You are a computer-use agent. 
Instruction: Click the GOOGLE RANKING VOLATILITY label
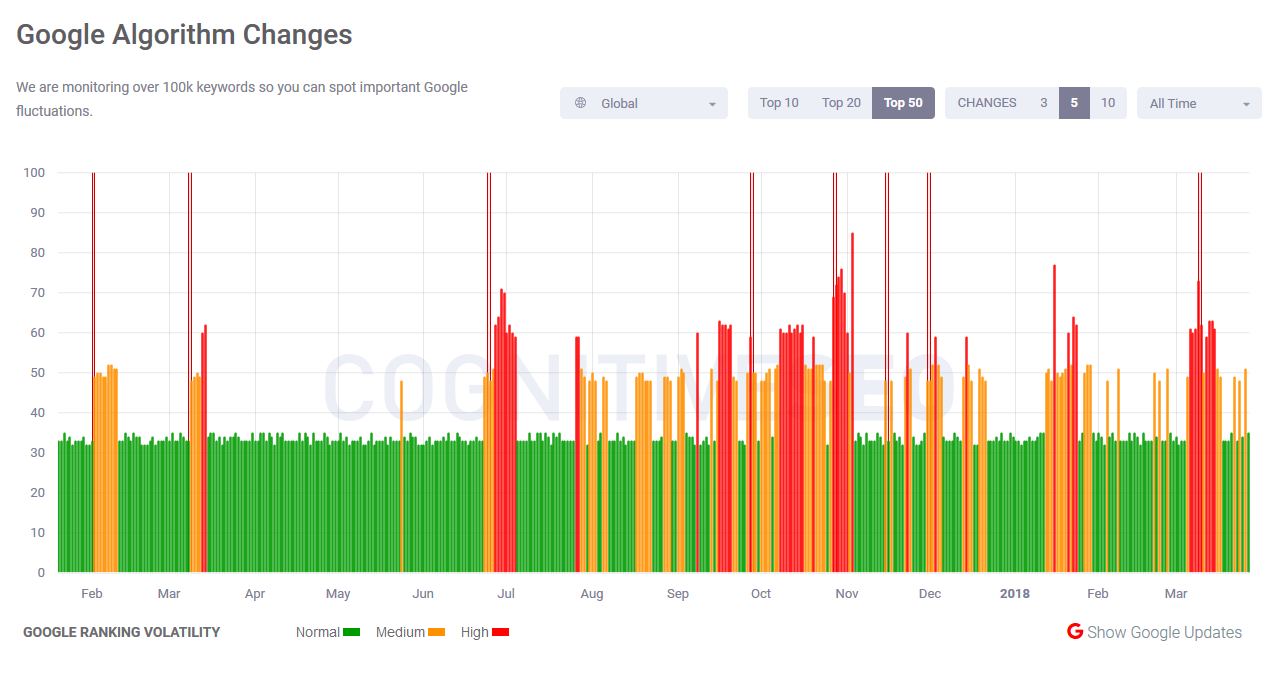pos(122,631)
